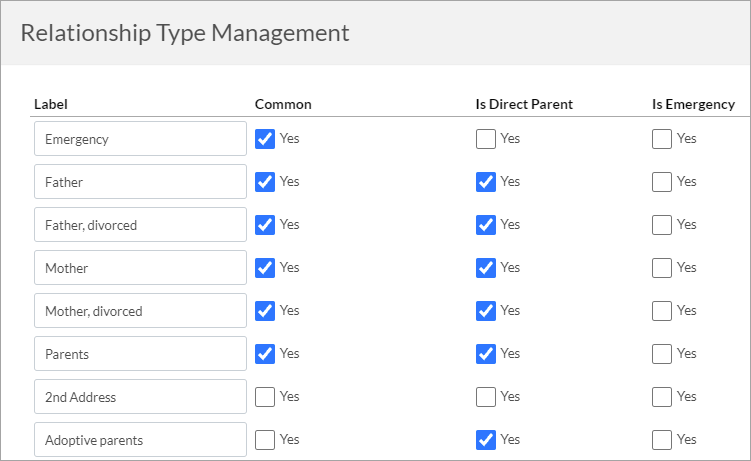Edit the Adoptive parents label field
Image resolution: width=751 pixels, height=461 pixels.
pos(140,439)
